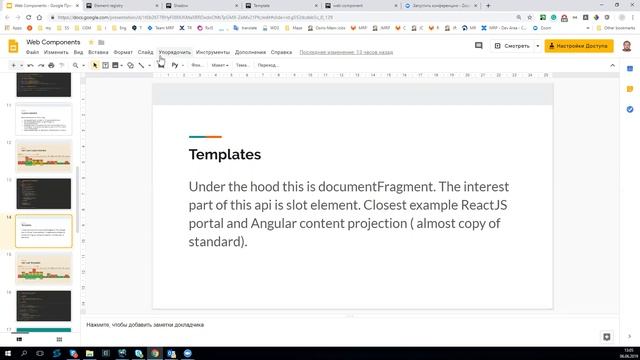Open the shape tool
Screen dimensions: 640x360
click(130, 65)
